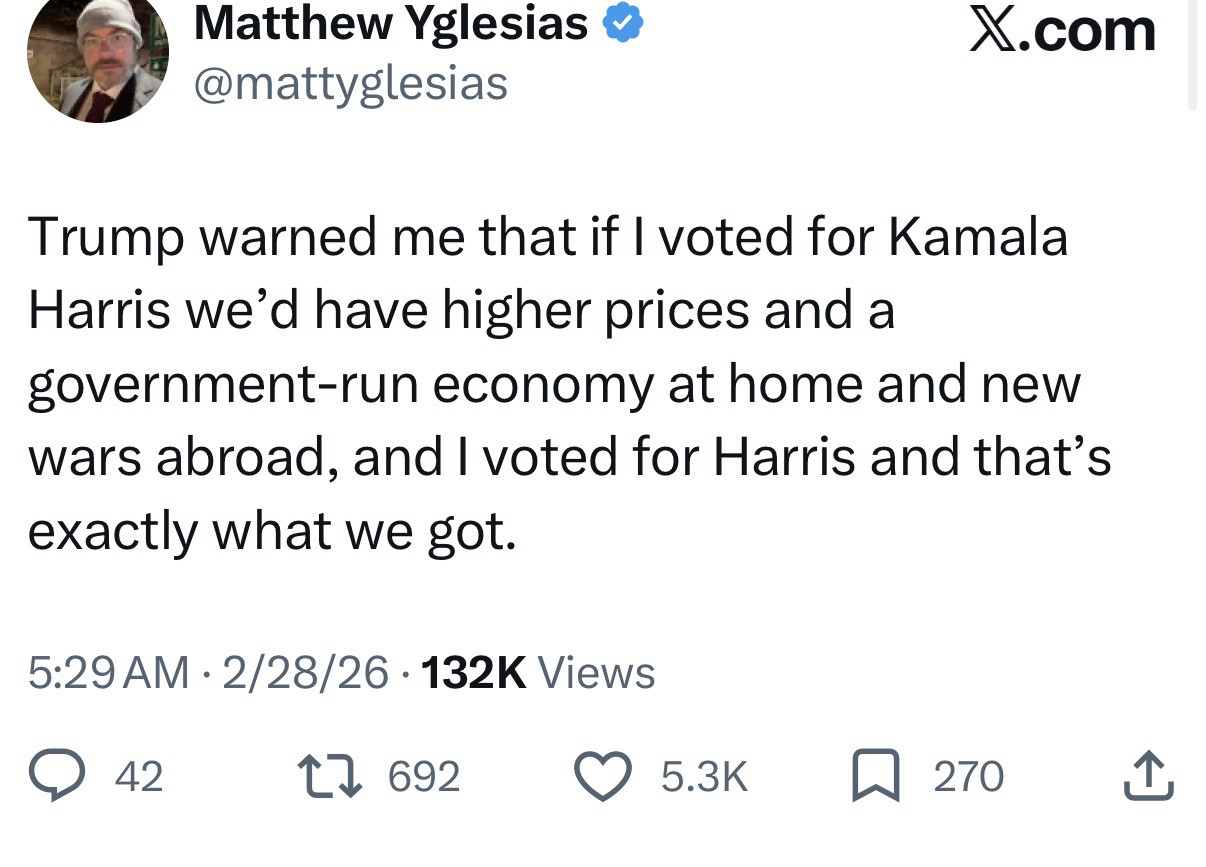Screen dimensions: 1206x867
Task: Click the scrollbar on the right edge
Action: (1191, 55)
